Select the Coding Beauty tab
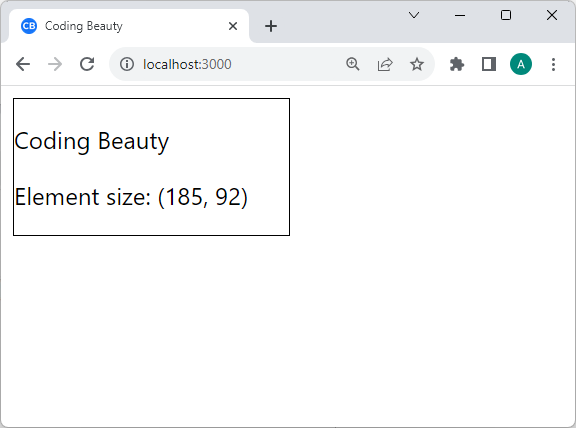 pyautogui.click(x=129, y=26)
